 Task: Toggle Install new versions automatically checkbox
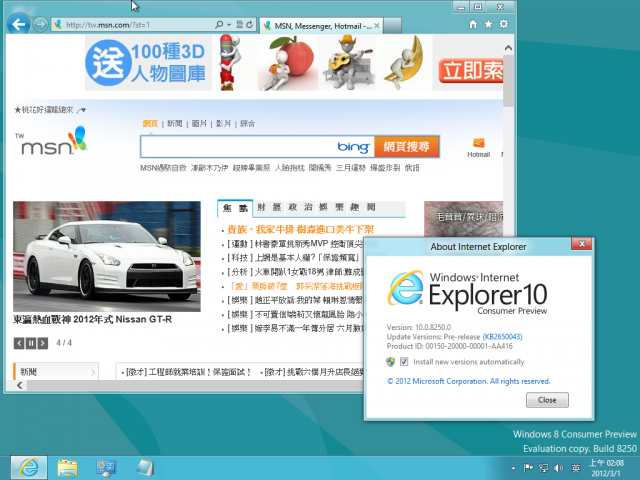click(x=404, y=362)
